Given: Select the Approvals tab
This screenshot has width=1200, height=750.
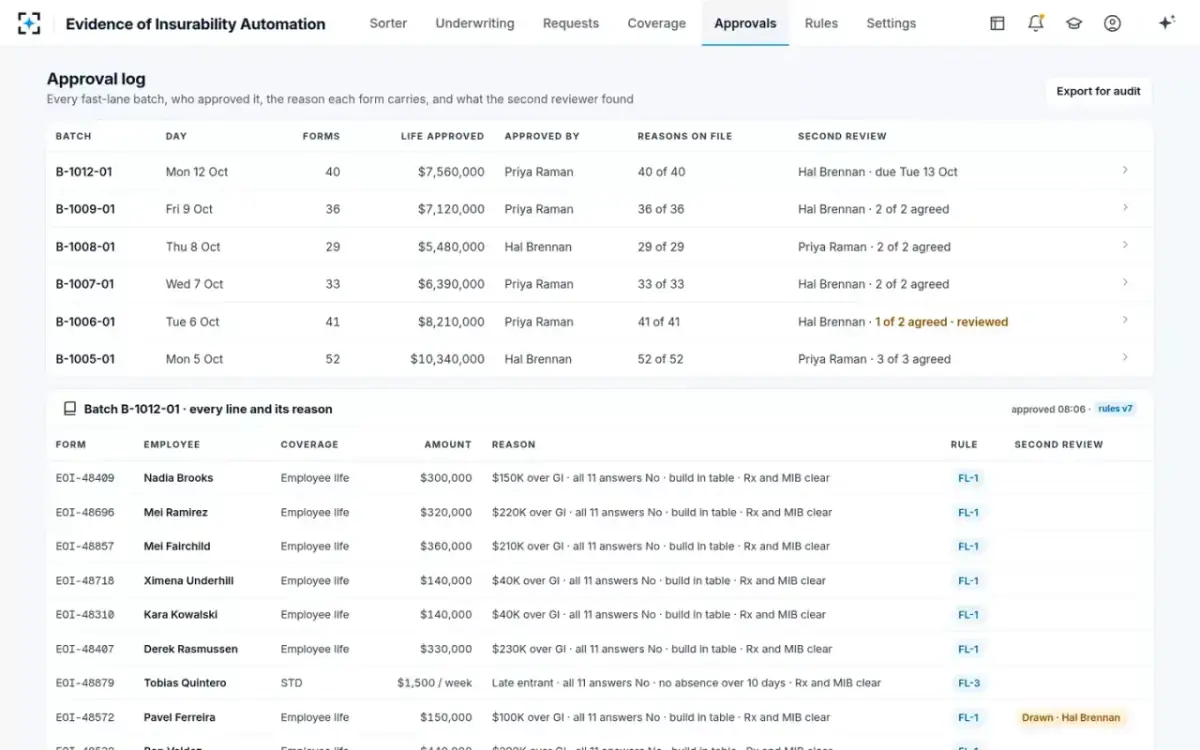Looking at the screenshot, I should (745, 23).
